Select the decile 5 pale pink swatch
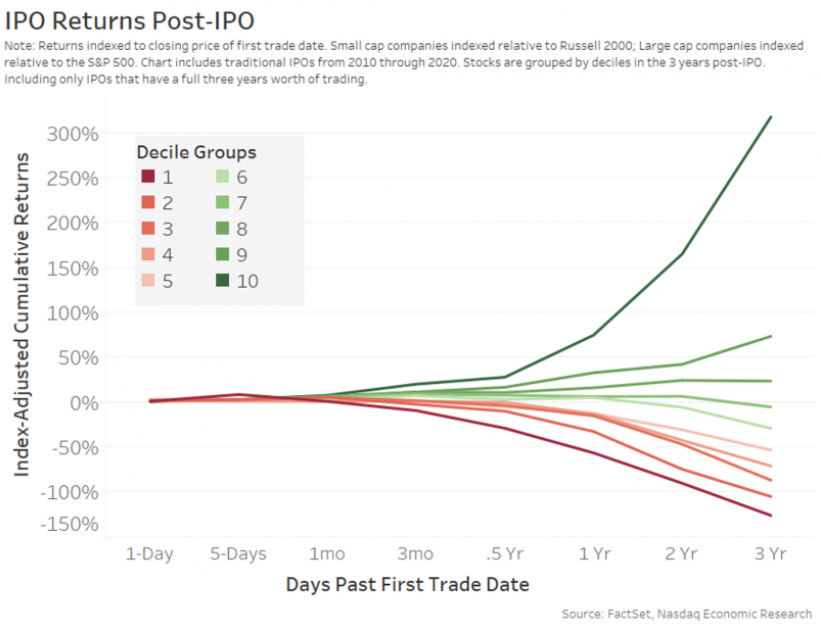 pos(148,280)
